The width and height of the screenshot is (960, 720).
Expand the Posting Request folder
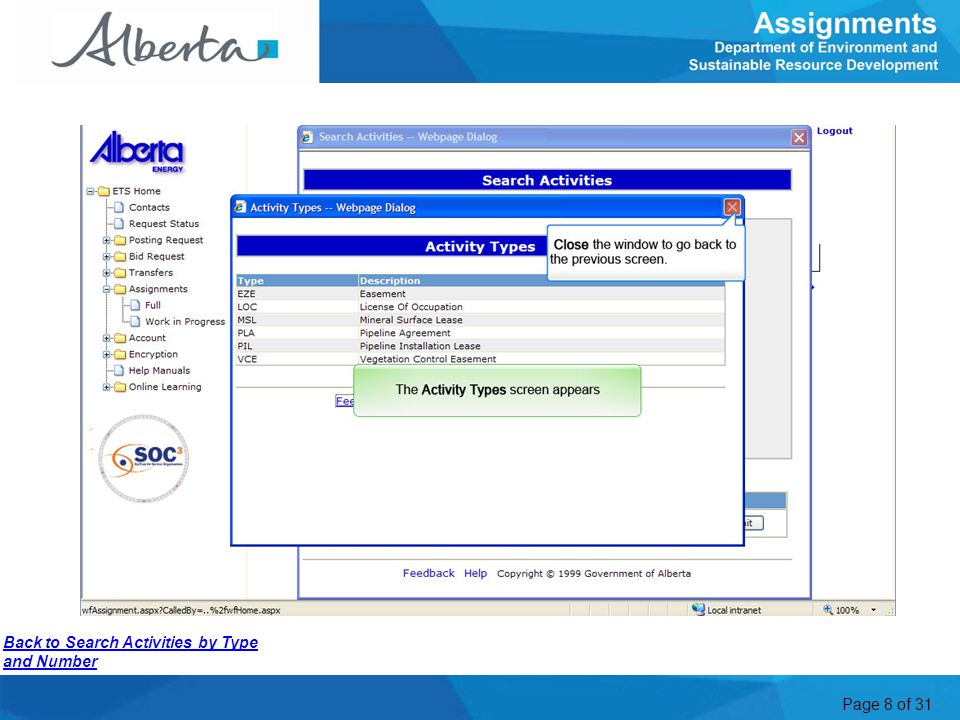[x=107, y=240]
